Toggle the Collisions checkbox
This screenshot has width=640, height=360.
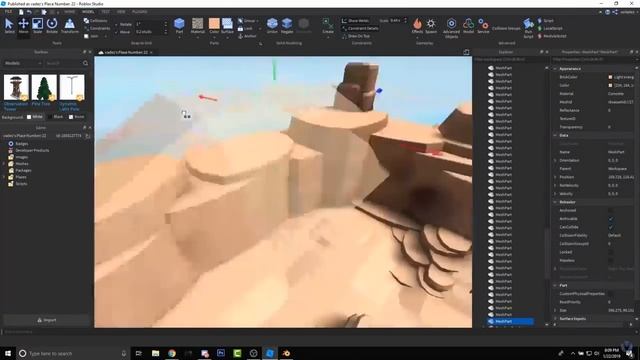point(86,20)
